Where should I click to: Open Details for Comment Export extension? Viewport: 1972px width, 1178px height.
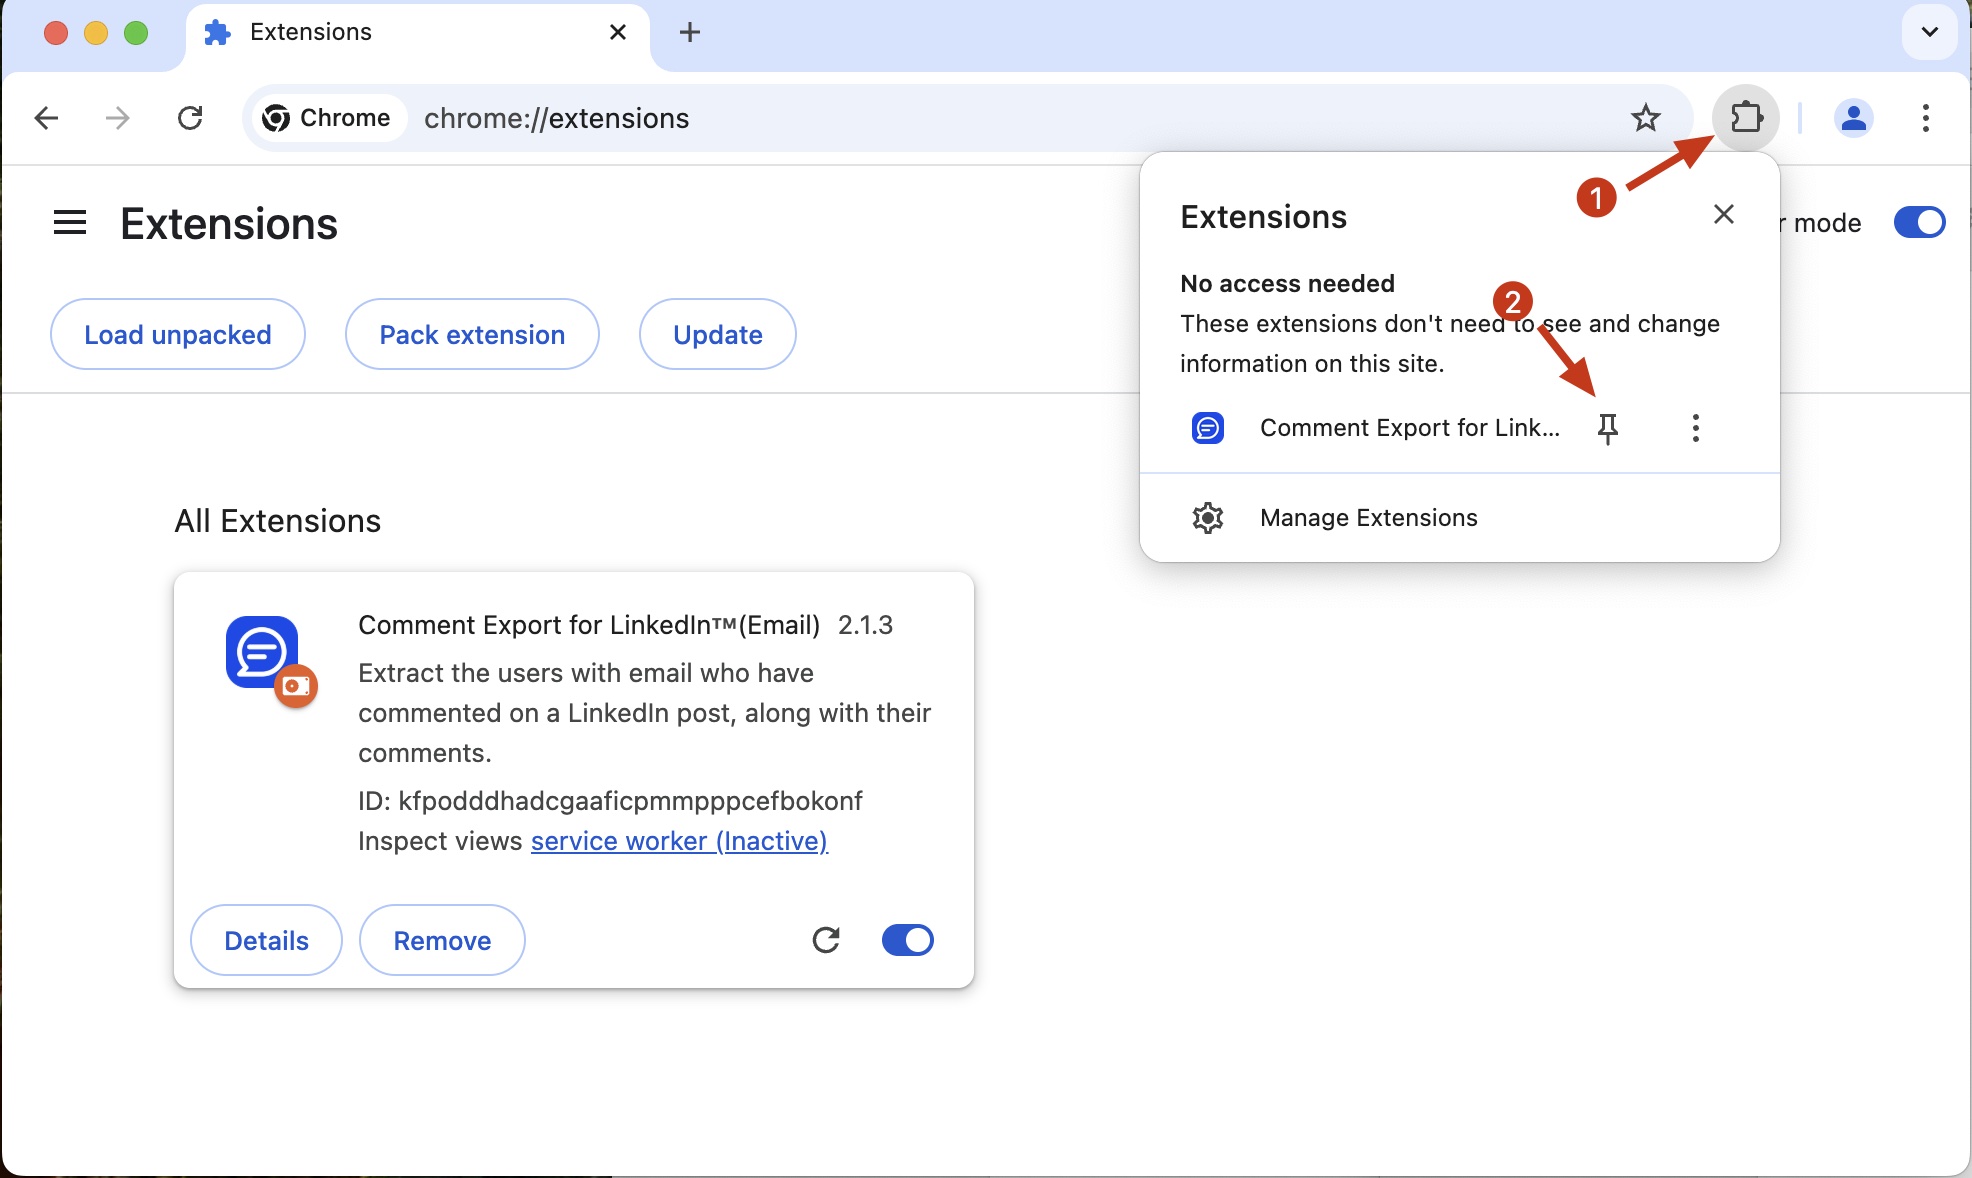(266, 940)
